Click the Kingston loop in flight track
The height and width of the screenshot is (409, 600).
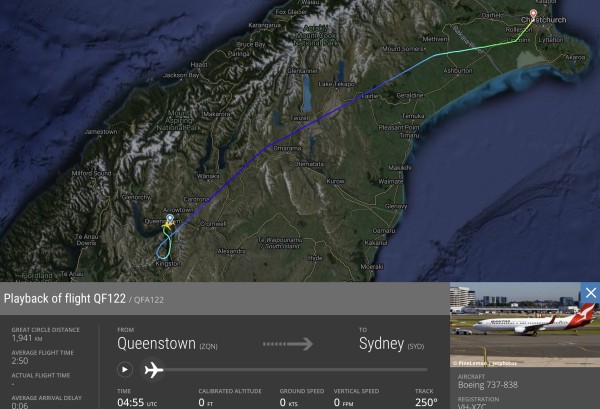pyautogui.click(x=163, y=249)
